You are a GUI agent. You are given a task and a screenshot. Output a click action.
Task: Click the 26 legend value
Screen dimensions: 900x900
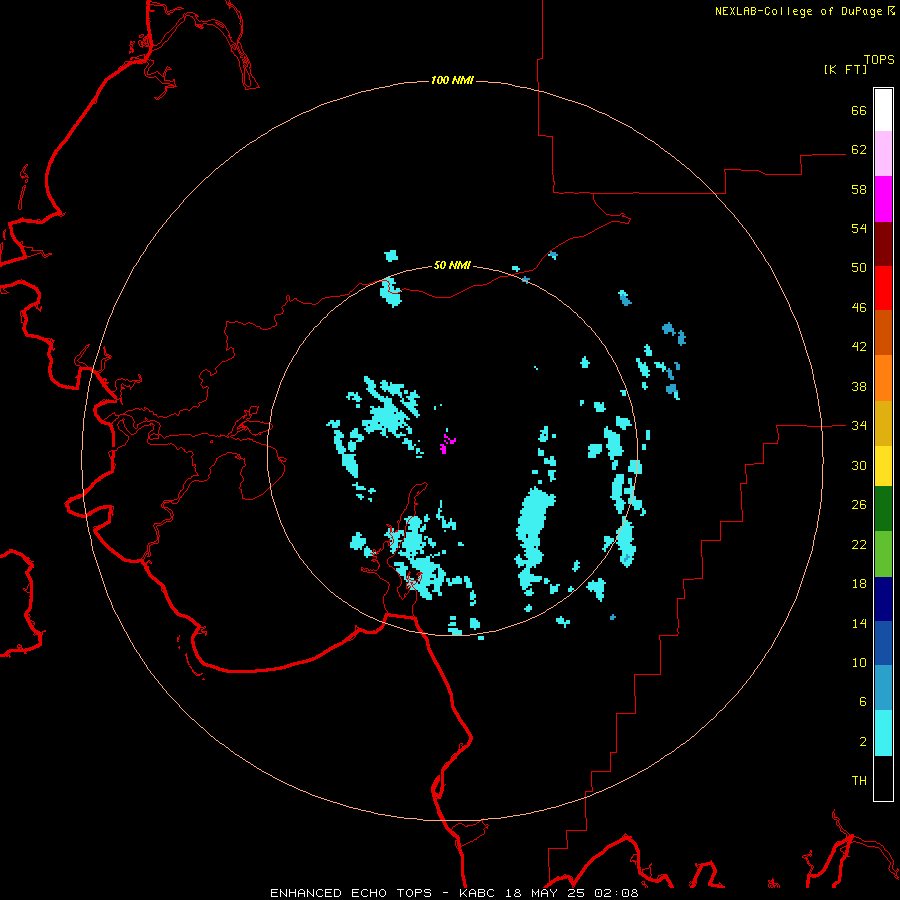click(859, 505)
